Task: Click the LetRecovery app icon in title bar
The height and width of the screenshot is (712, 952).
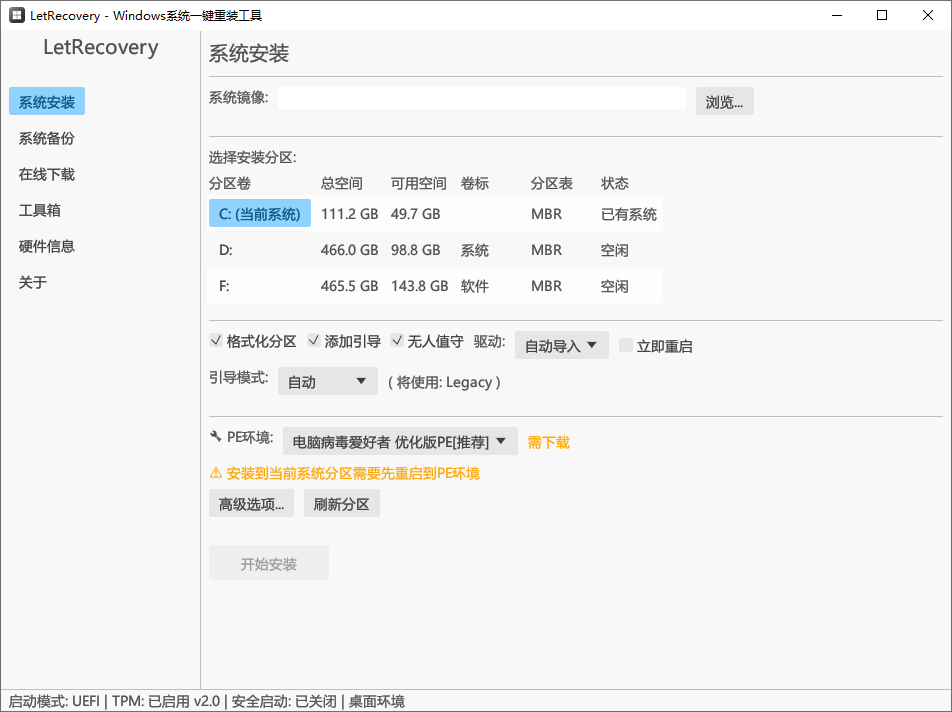Action: [14, 15]
